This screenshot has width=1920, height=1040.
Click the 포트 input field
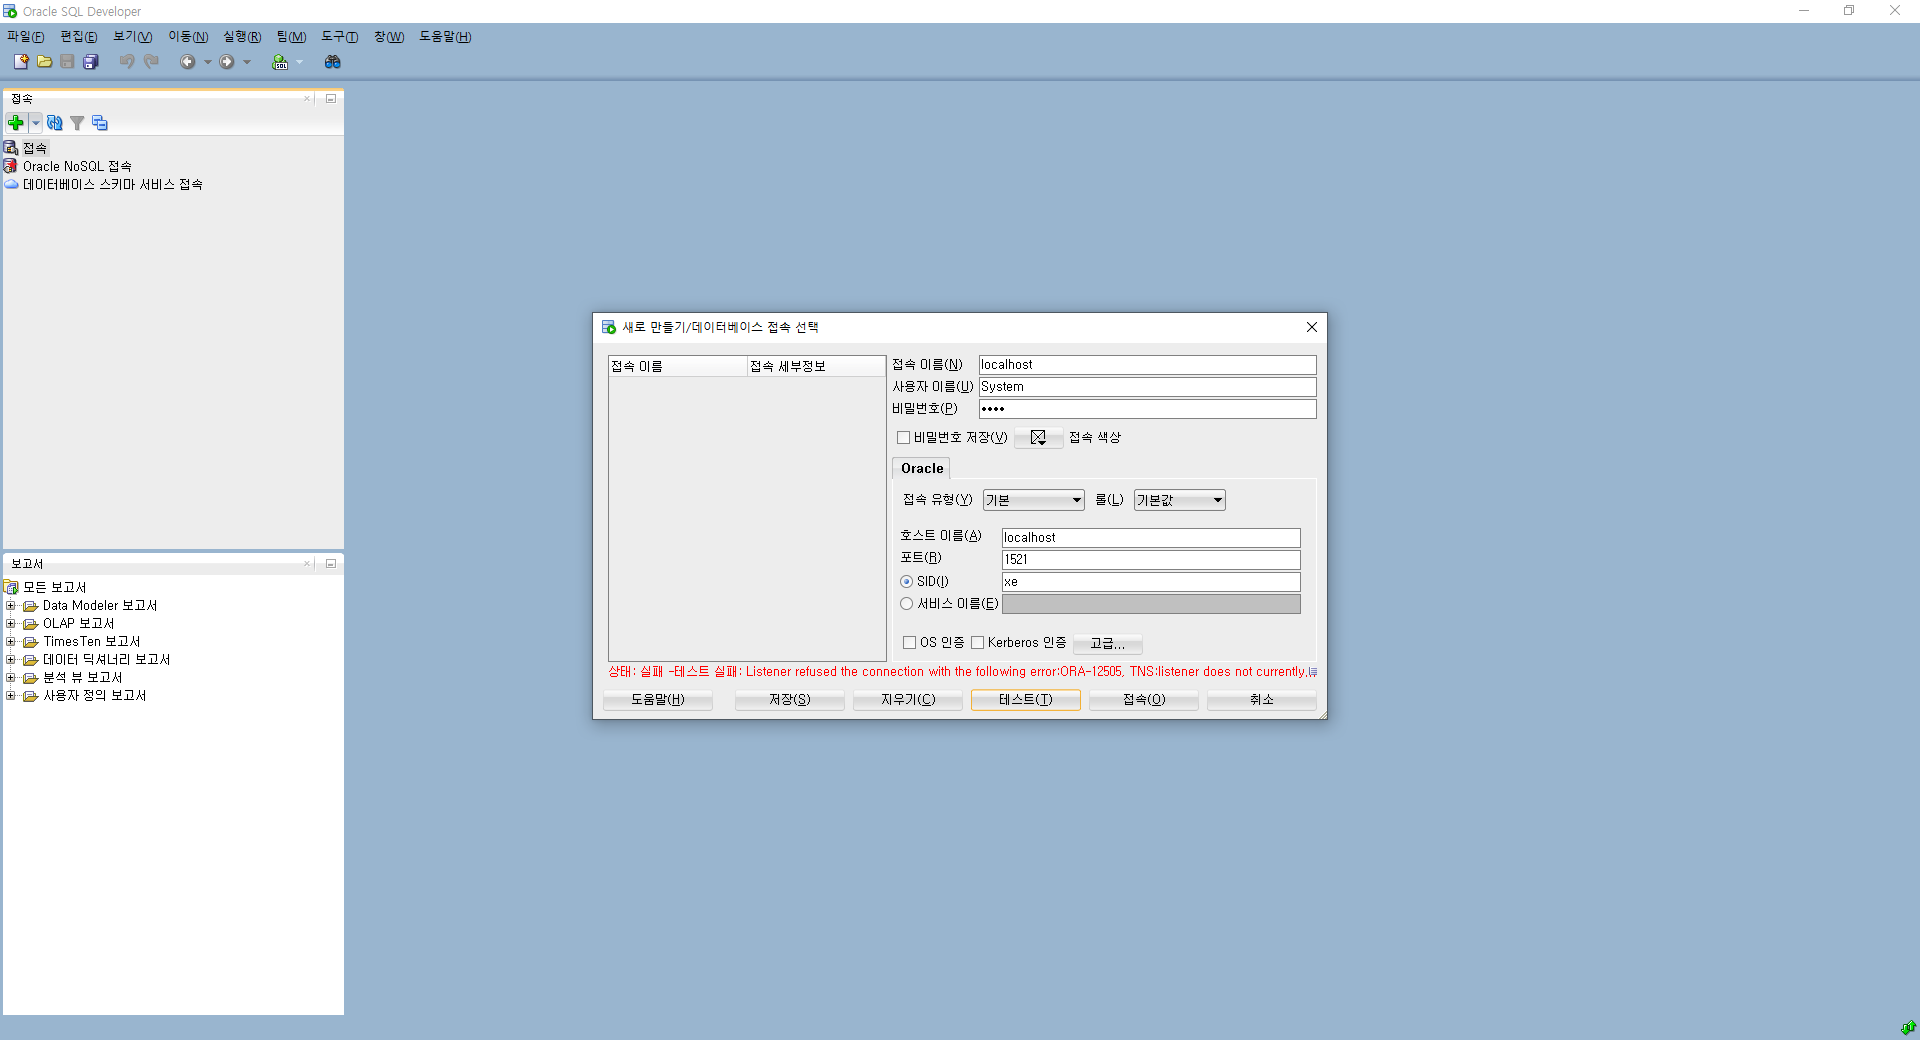tap(1150, 559)
